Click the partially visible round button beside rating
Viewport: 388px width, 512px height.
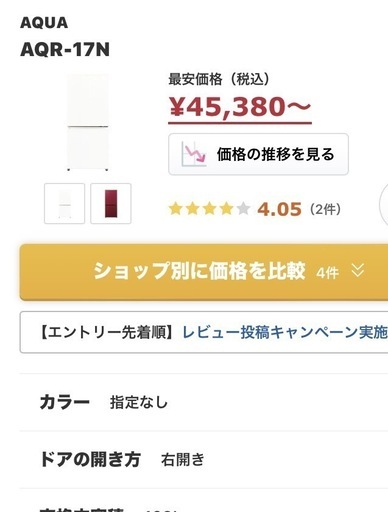[x=384, y=204]
